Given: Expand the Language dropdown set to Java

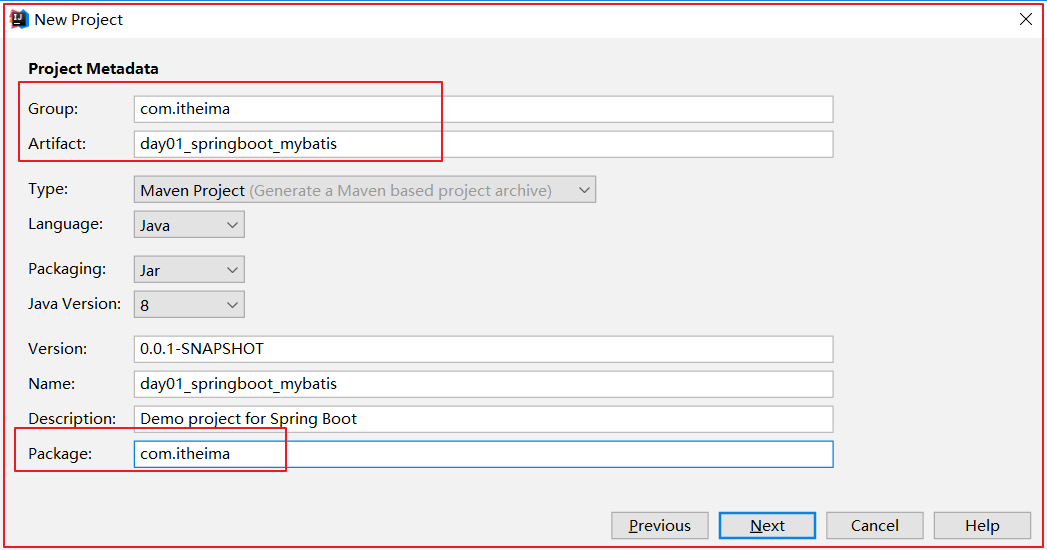Looking at the screenshot, I should [x=189, y=225].
